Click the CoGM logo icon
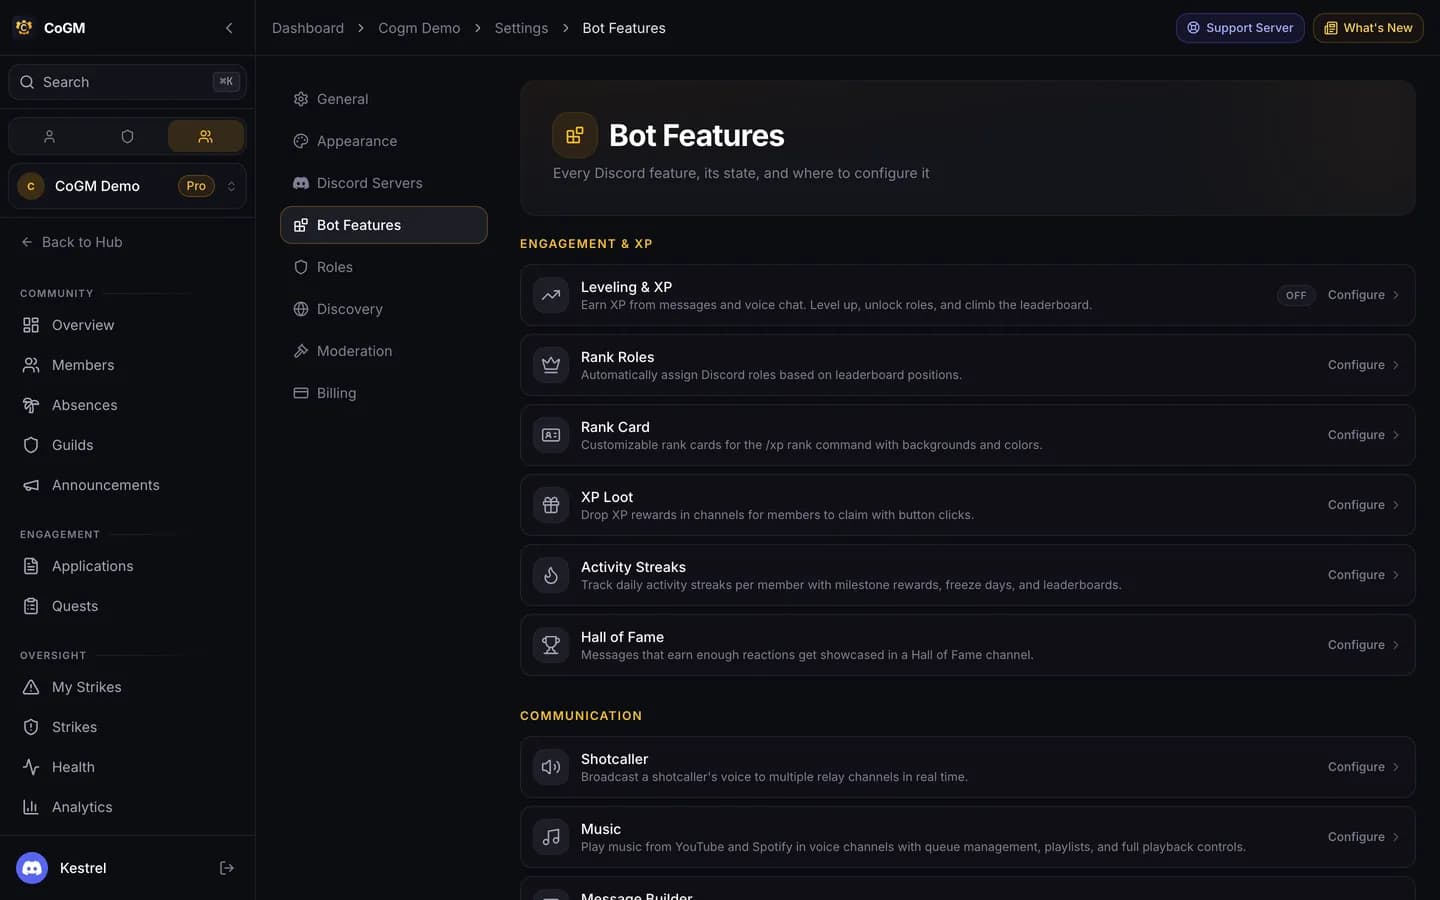Image resolution: width=1440 pixels, height=900 pixels. (x=24, y=28)
